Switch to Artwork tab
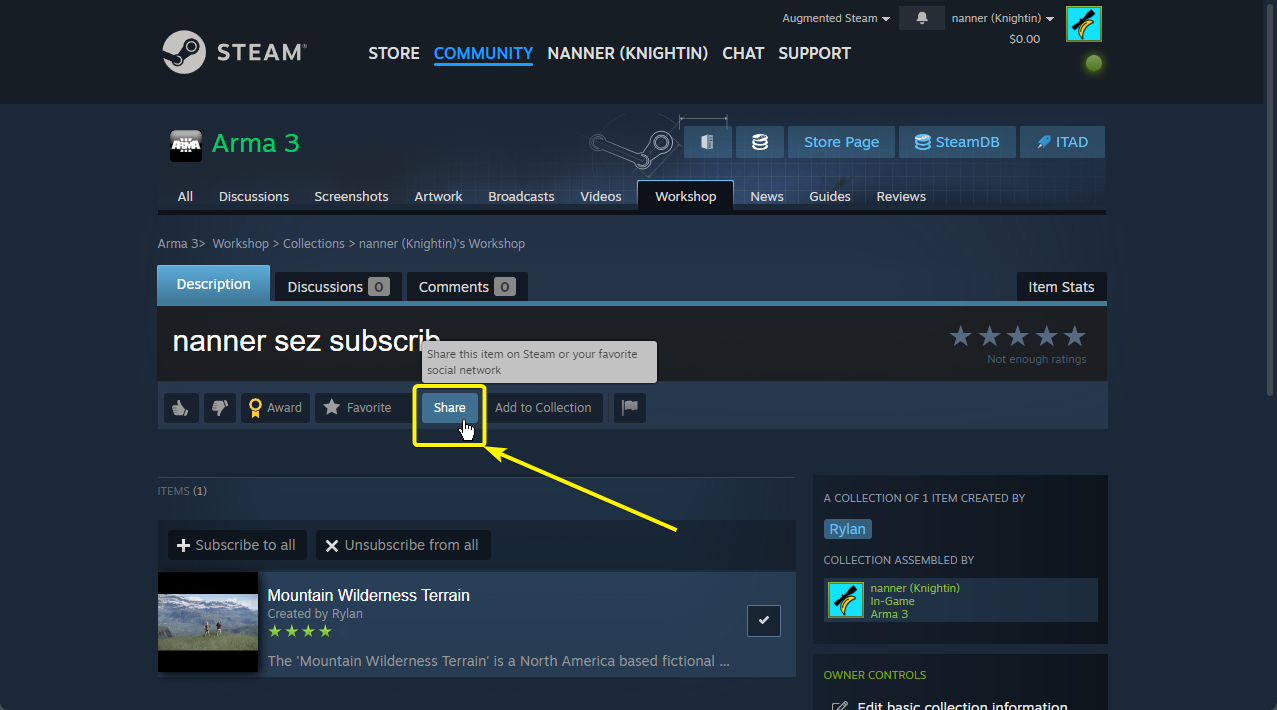The height and width of the screenshot is (710, 1277). (438, 196)
